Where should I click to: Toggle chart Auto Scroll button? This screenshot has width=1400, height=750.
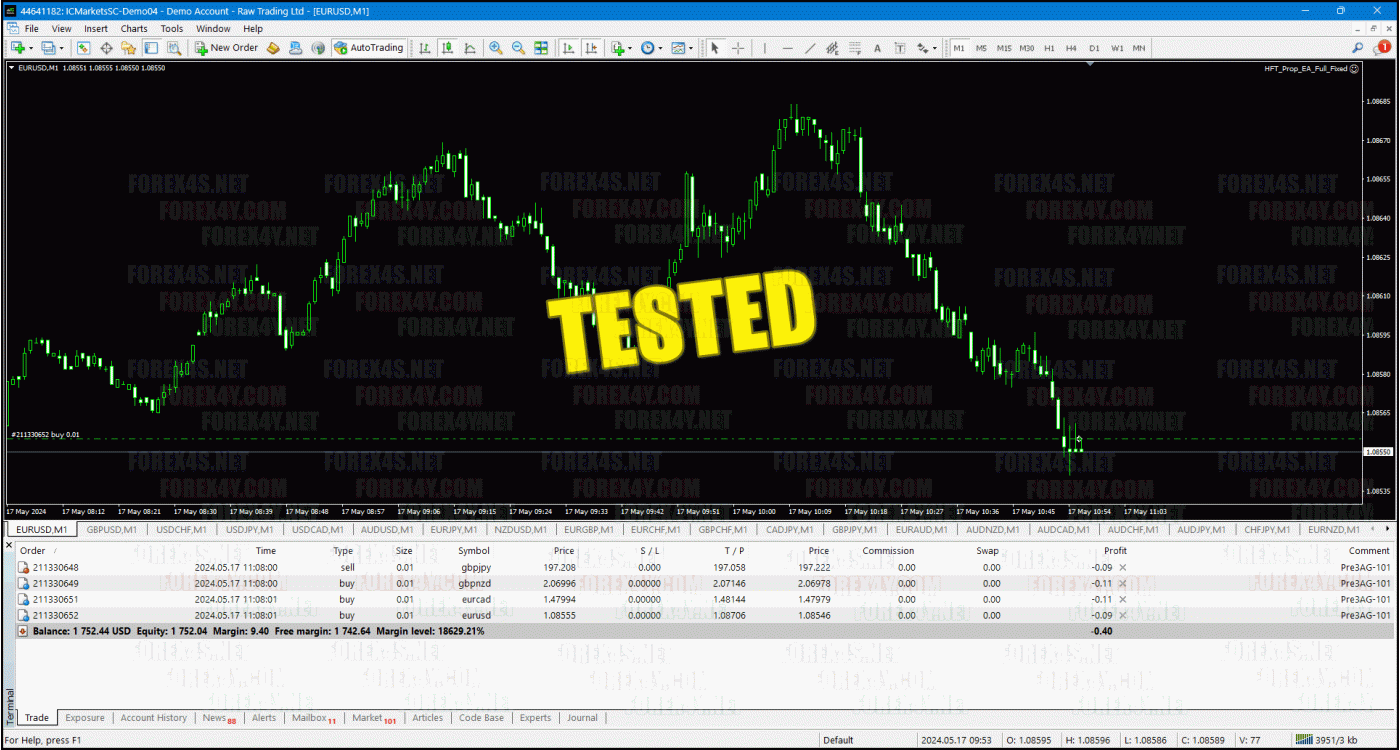tap(568, 48)
